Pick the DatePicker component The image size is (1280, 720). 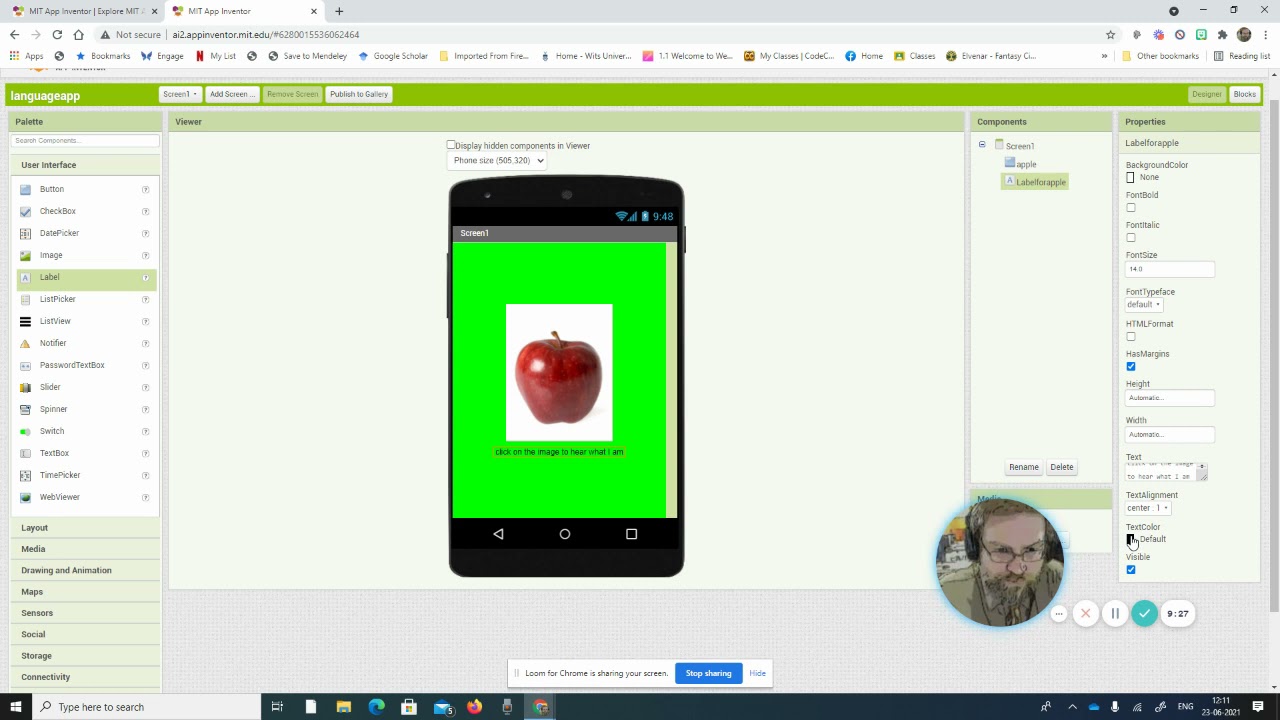59,233
